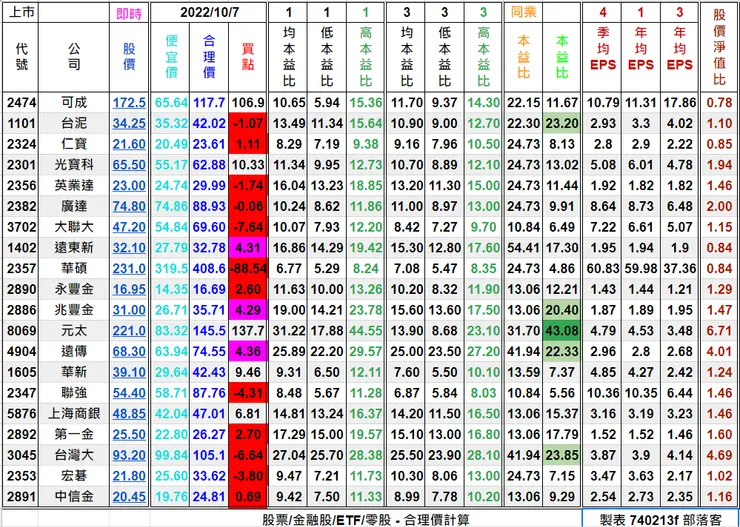This screenshot has width=740, height=527.
Task: Select stock code cell 1101
Action: (x=21, y=123)
